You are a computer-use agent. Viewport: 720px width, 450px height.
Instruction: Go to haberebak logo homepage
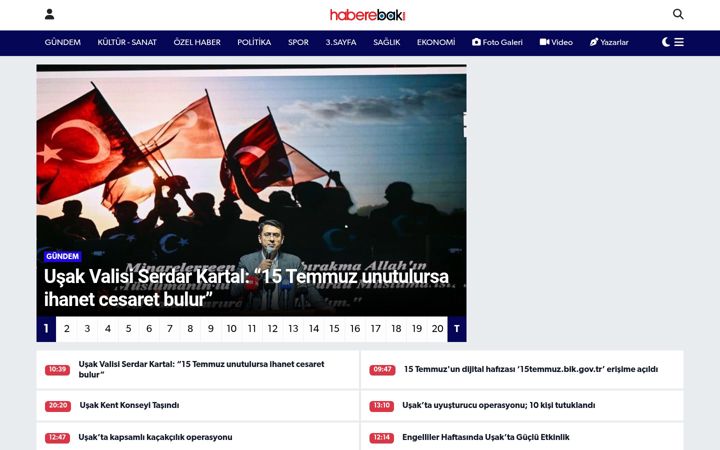[367, 15]
